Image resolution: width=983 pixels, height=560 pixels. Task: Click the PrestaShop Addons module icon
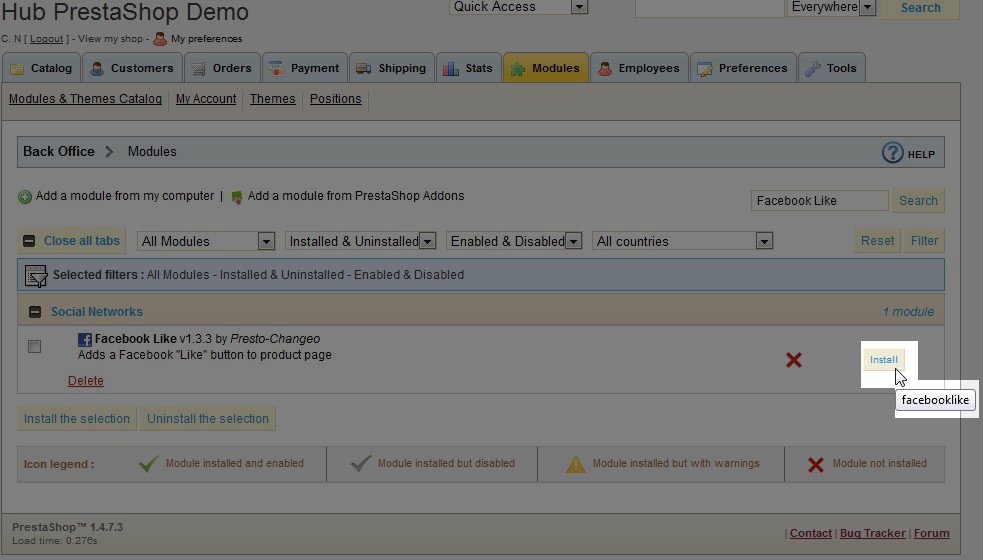click(x=237, y=197)
